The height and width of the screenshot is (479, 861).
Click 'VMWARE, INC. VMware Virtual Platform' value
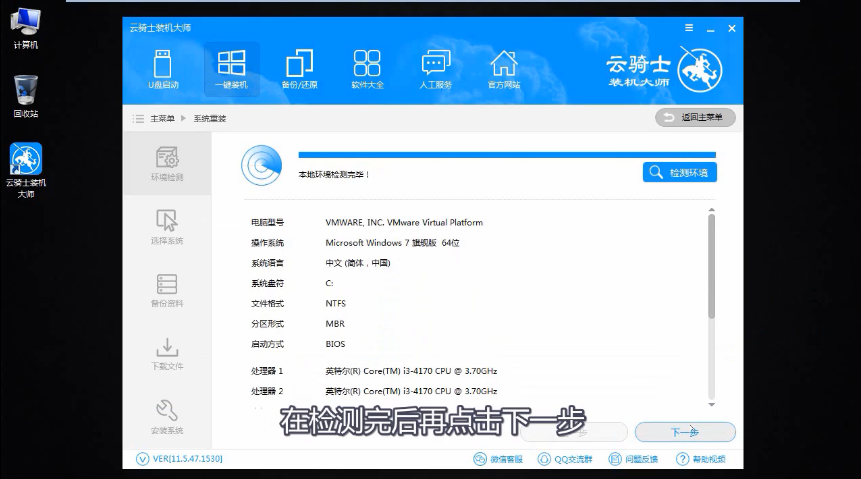pyautogui.click(x=404, y=222)
